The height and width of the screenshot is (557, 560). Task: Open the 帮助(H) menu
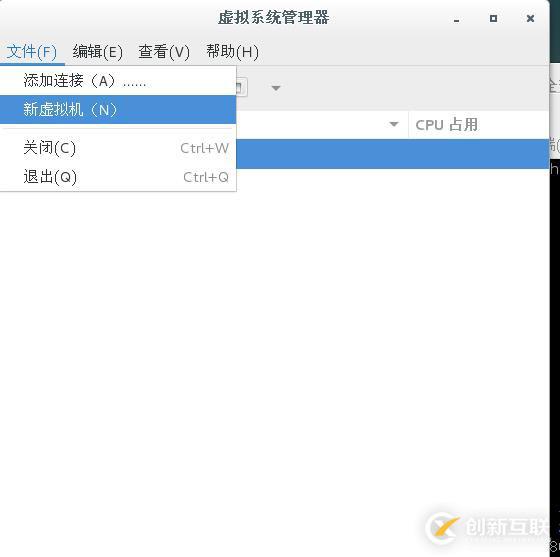click(x=232, y=52)
